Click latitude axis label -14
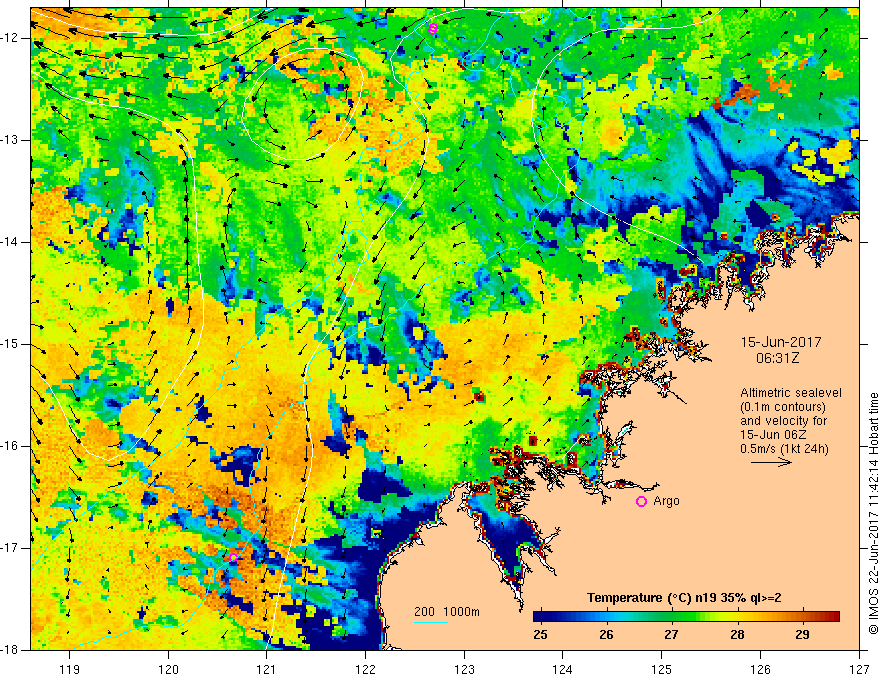This screenshot has height=680, width=880. point(11,242)
